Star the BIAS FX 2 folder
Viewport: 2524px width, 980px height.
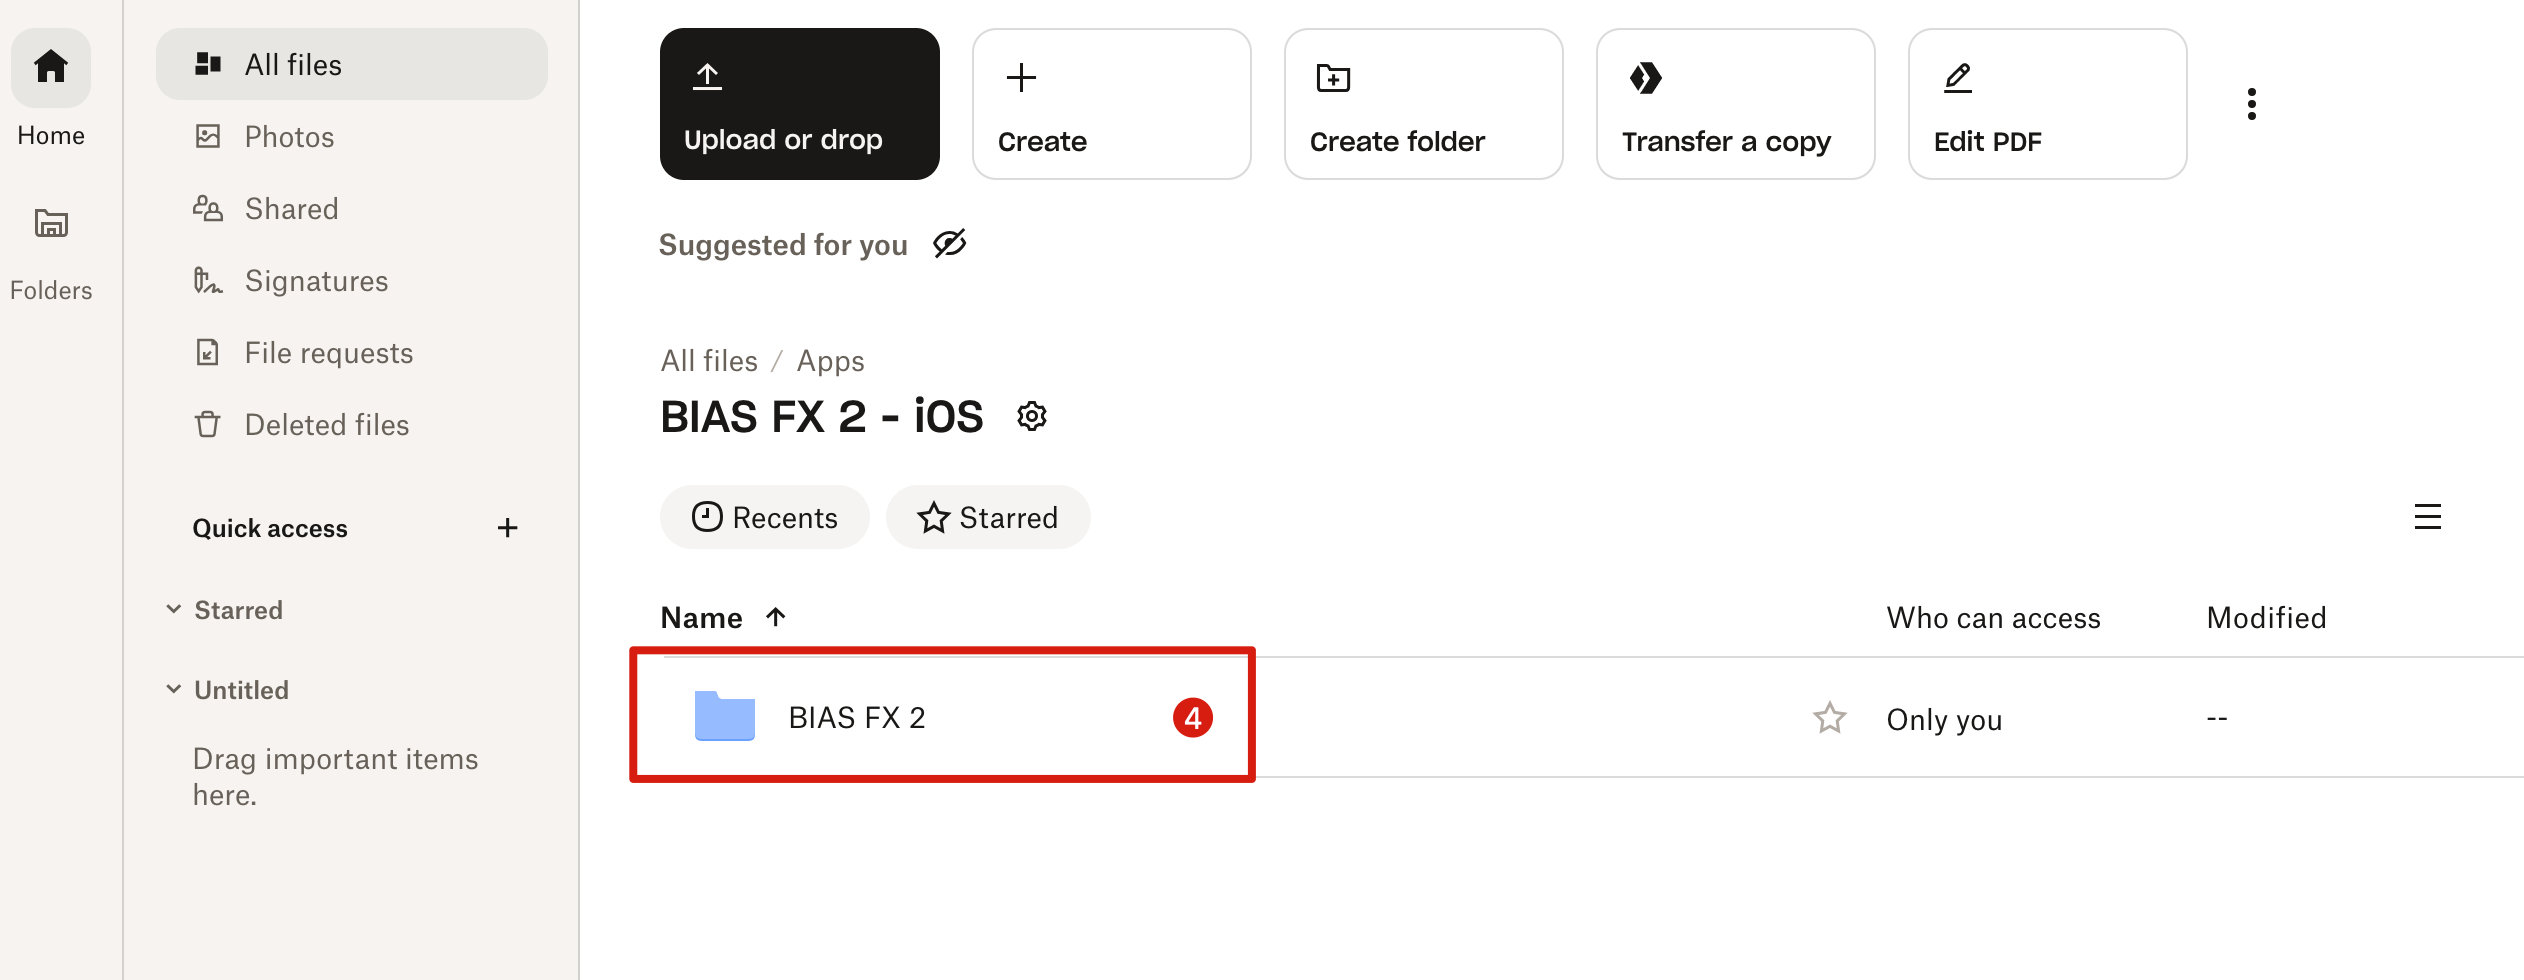(x=1829, y=718)
